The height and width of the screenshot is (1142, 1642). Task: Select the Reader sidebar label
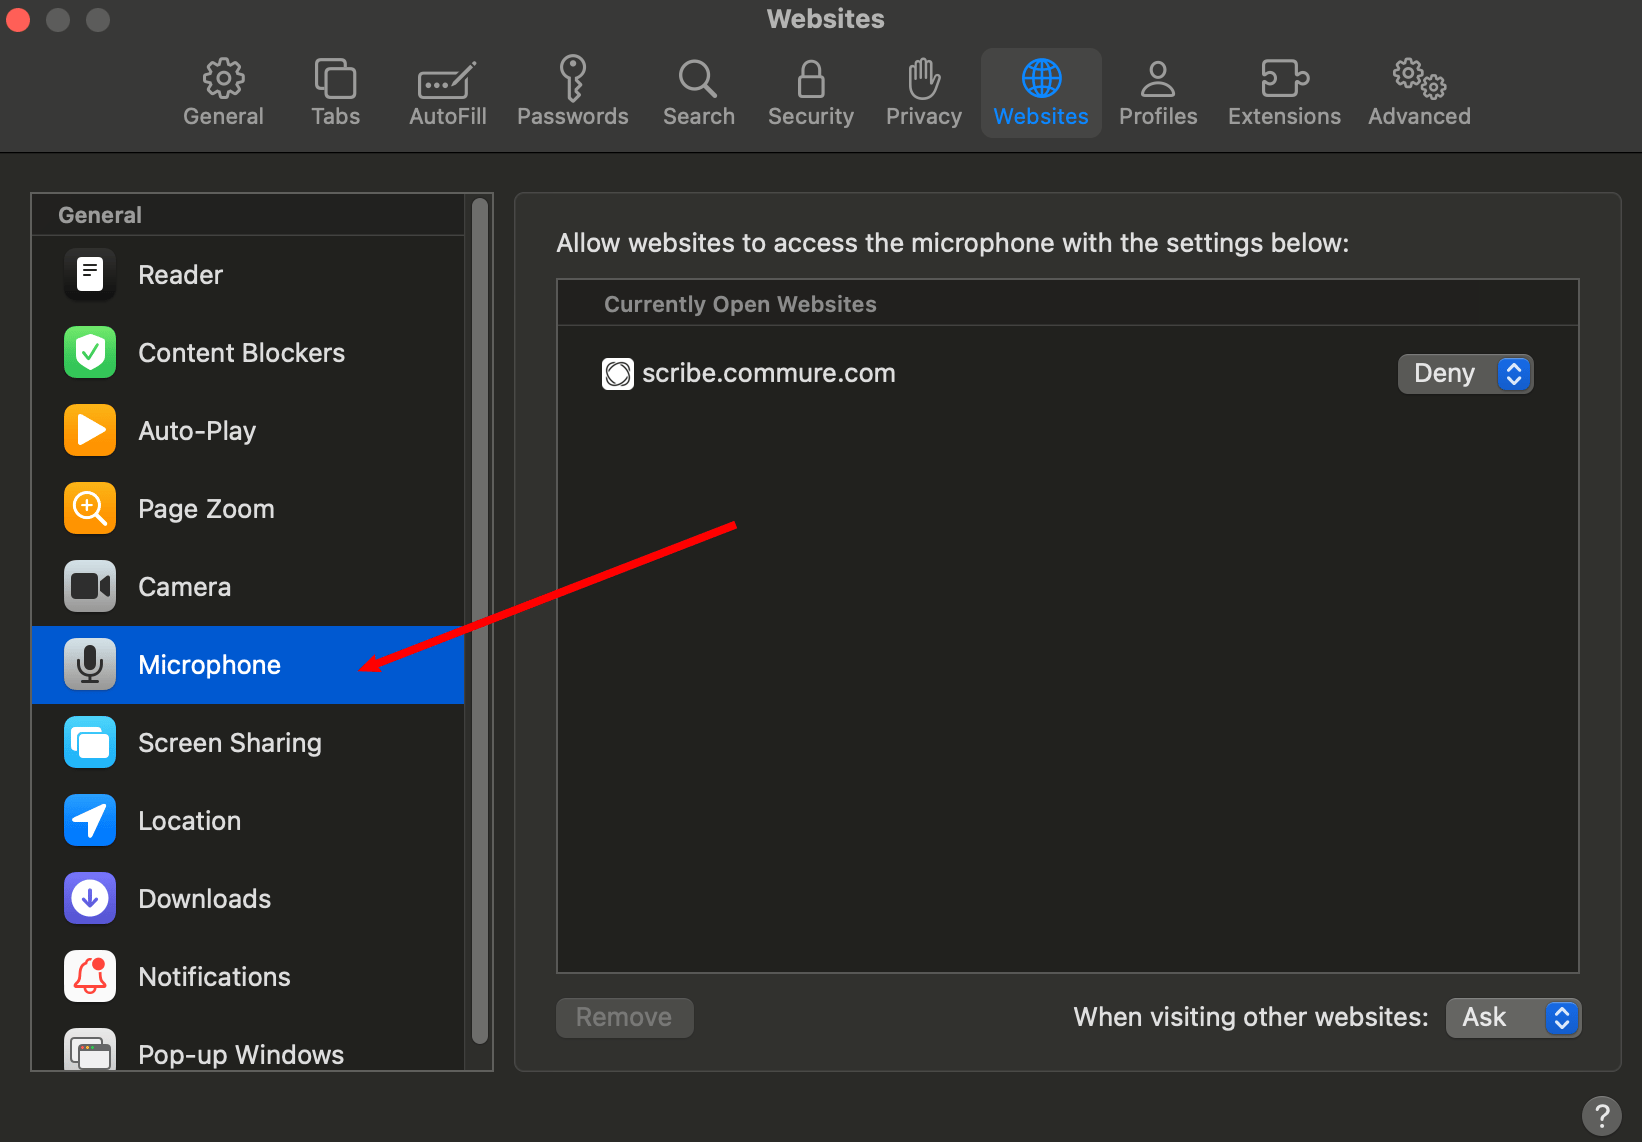[180, 275]
